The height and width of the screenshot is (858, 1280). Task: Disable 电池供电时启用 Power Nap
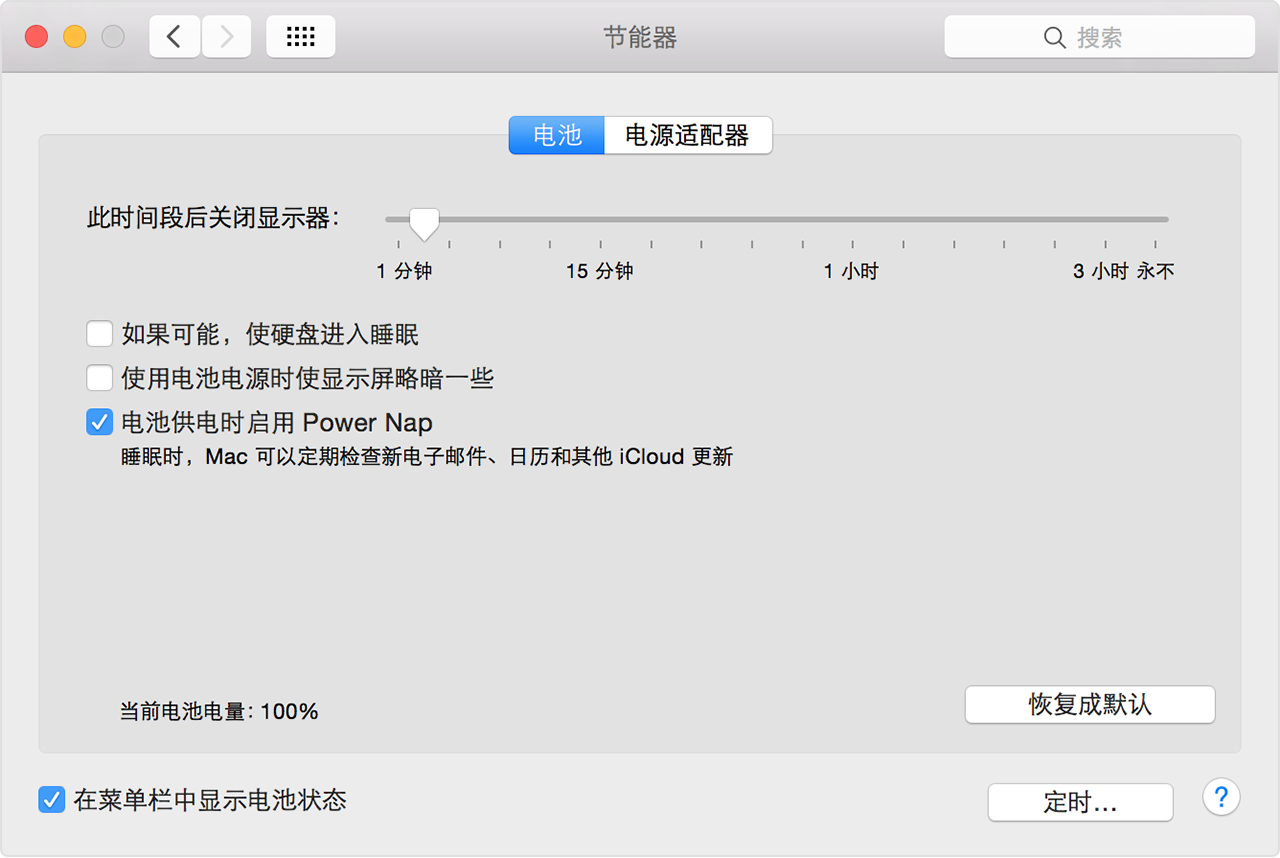tap(99, 422)
